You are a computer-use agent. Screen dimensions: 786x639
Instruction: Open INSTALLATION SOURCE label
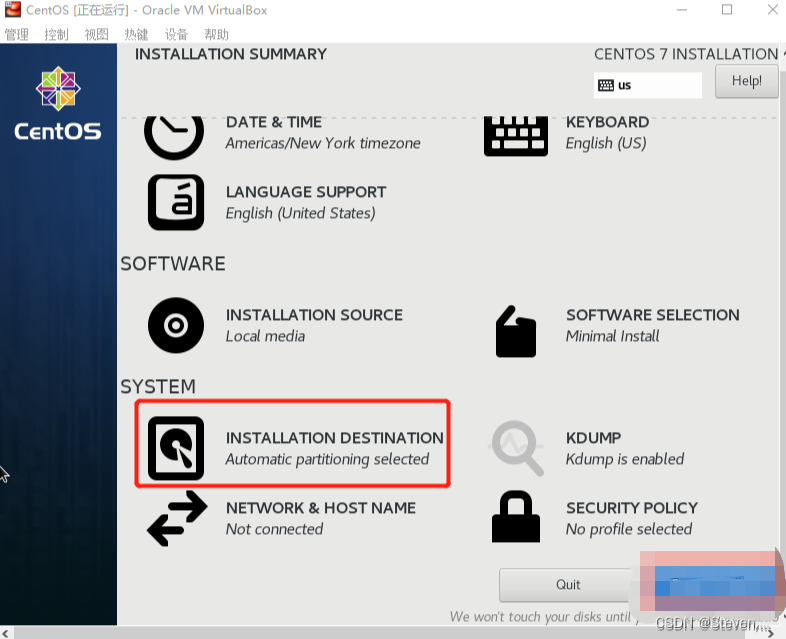point(314,315)
